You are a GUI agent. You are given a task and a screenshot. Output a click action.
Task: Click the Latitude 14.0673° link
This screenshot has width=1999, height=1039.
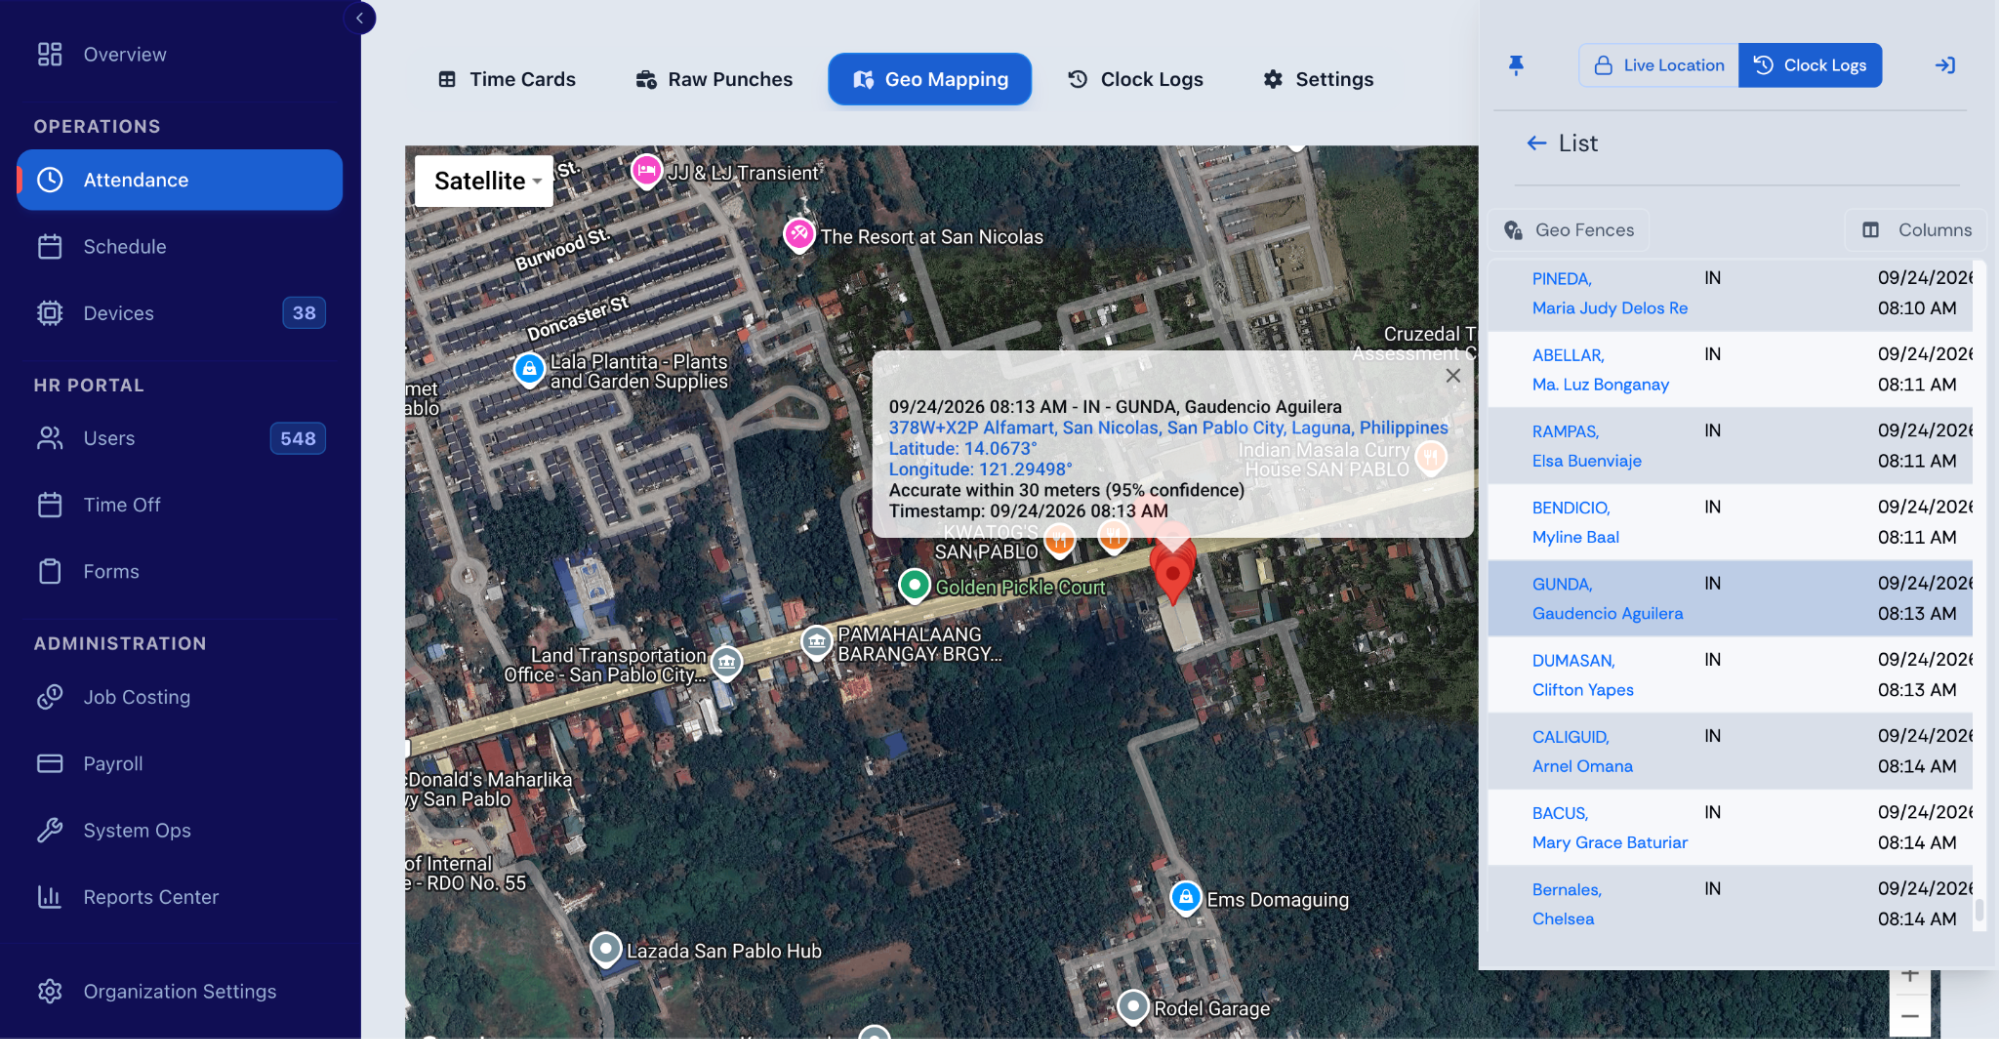(963, 449)
